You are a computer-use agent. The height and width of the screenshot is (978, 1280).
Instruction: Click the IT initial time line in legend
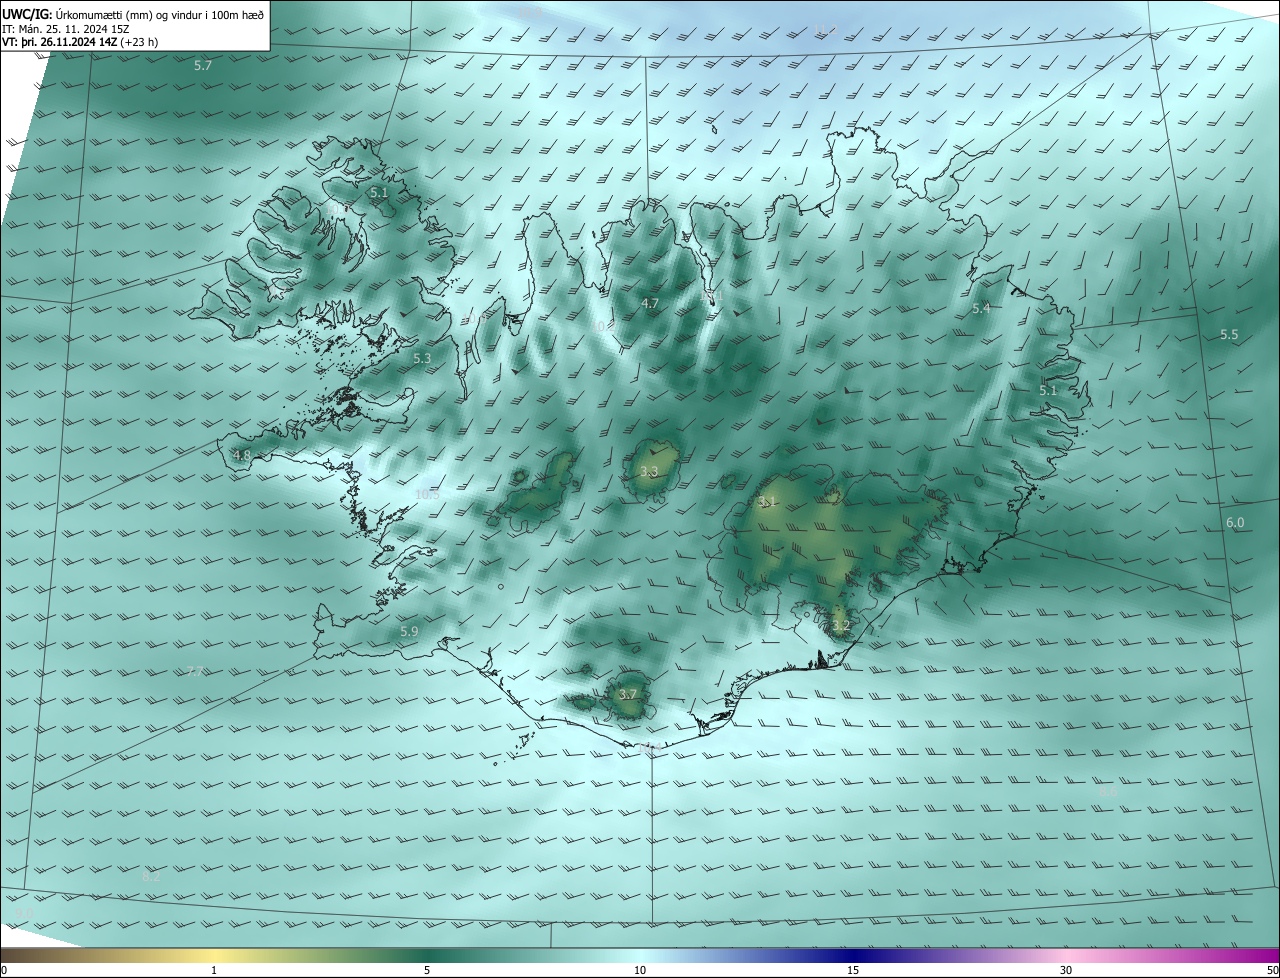pyautogui.click(x=71, y=28)
